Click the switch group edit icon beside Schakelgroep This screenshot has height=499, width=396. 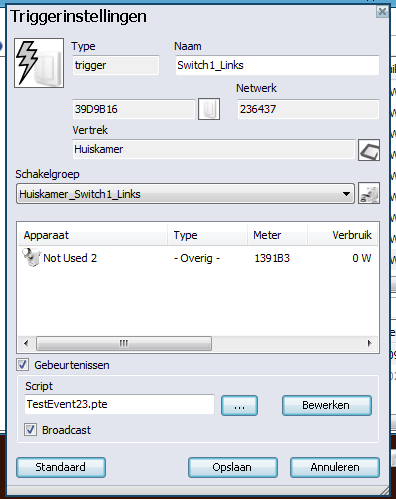click(369, 193)
